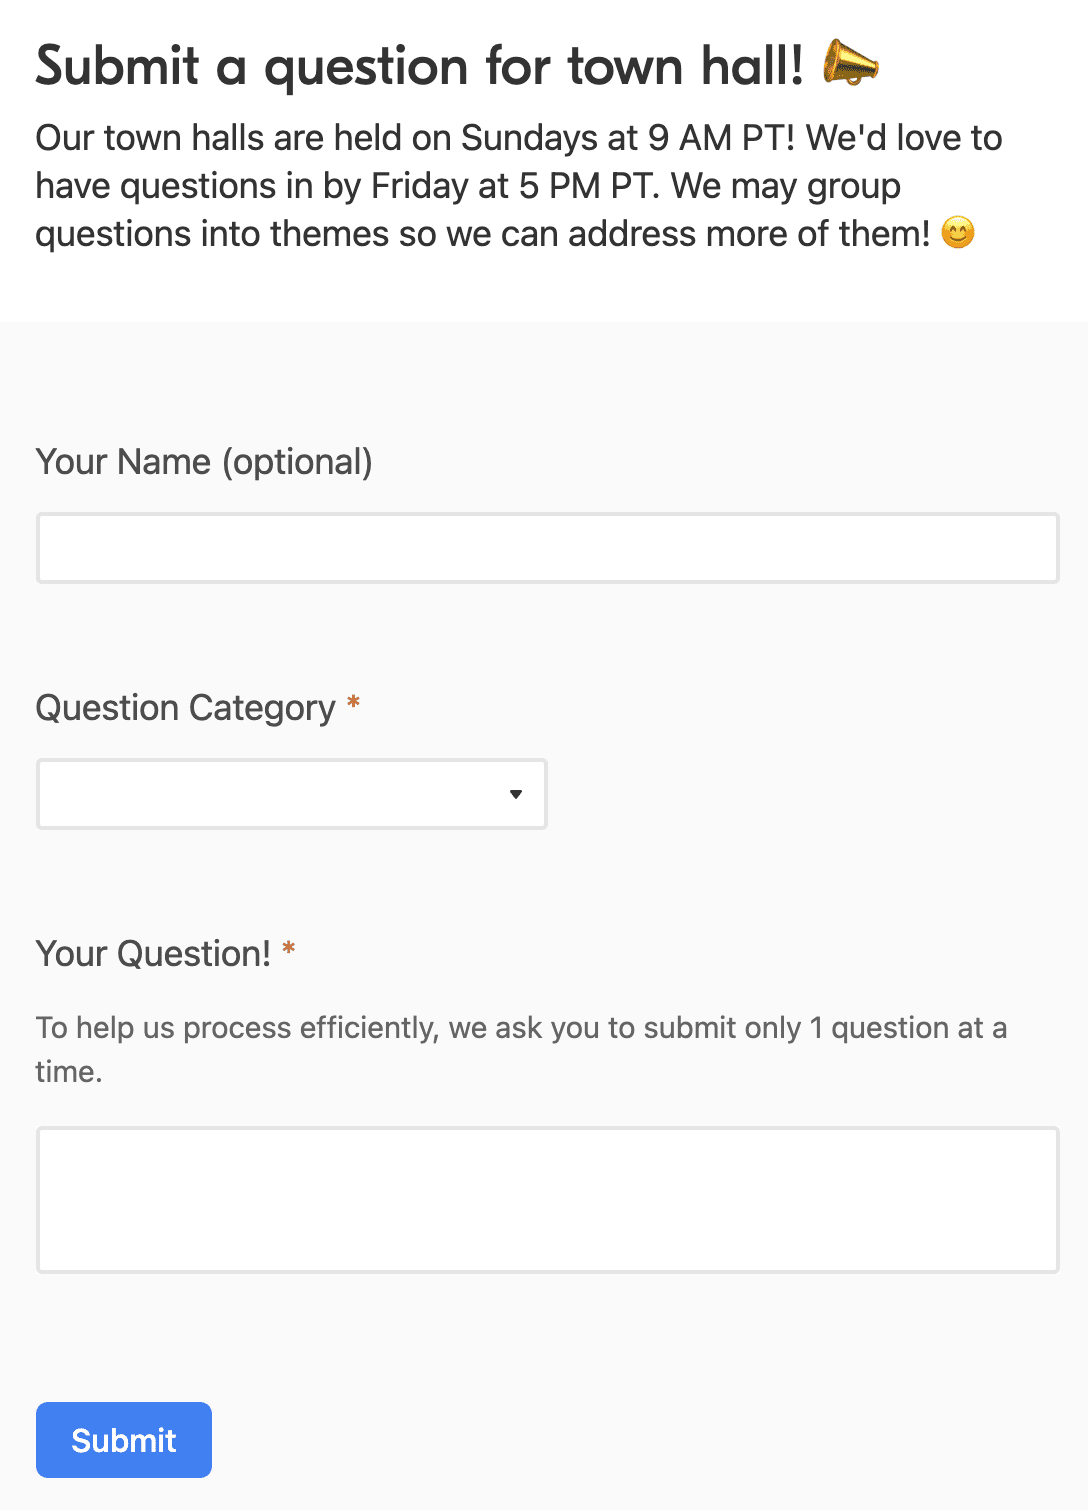
Task: Click the Question Category label
Action: (184, 707)
